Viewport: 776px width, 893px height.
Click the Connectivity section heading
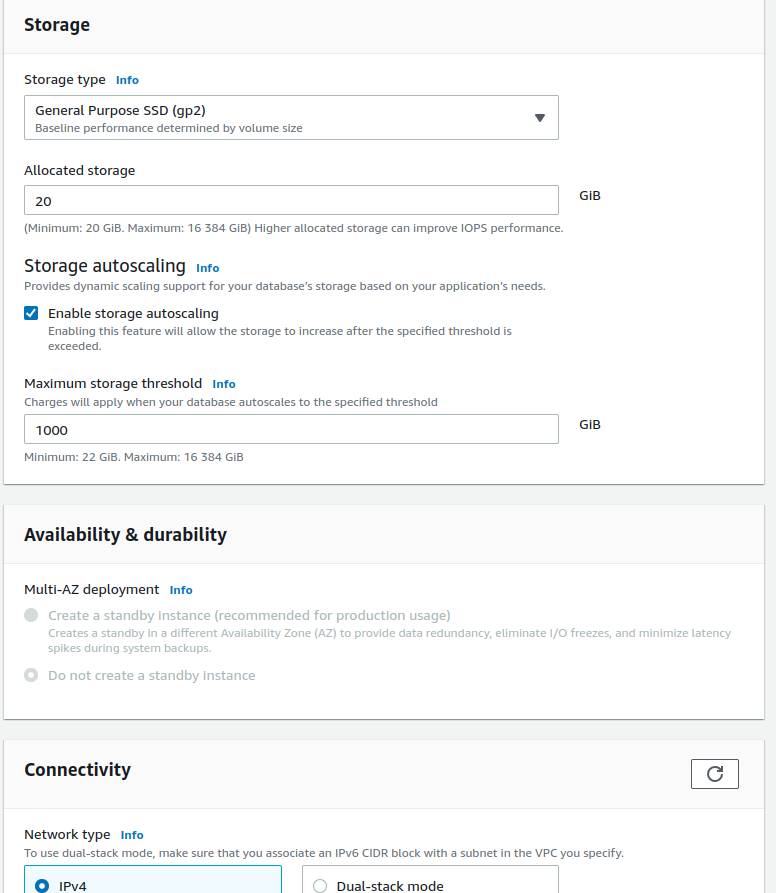point(77,770)
